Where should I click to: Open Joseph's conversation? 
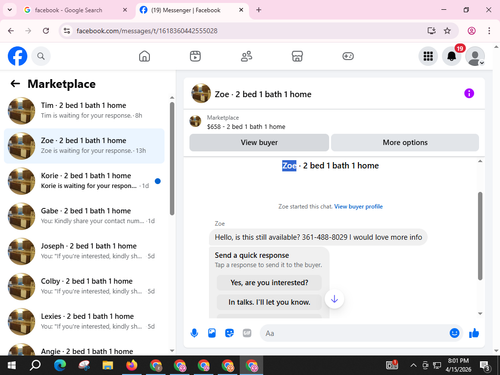84,251
